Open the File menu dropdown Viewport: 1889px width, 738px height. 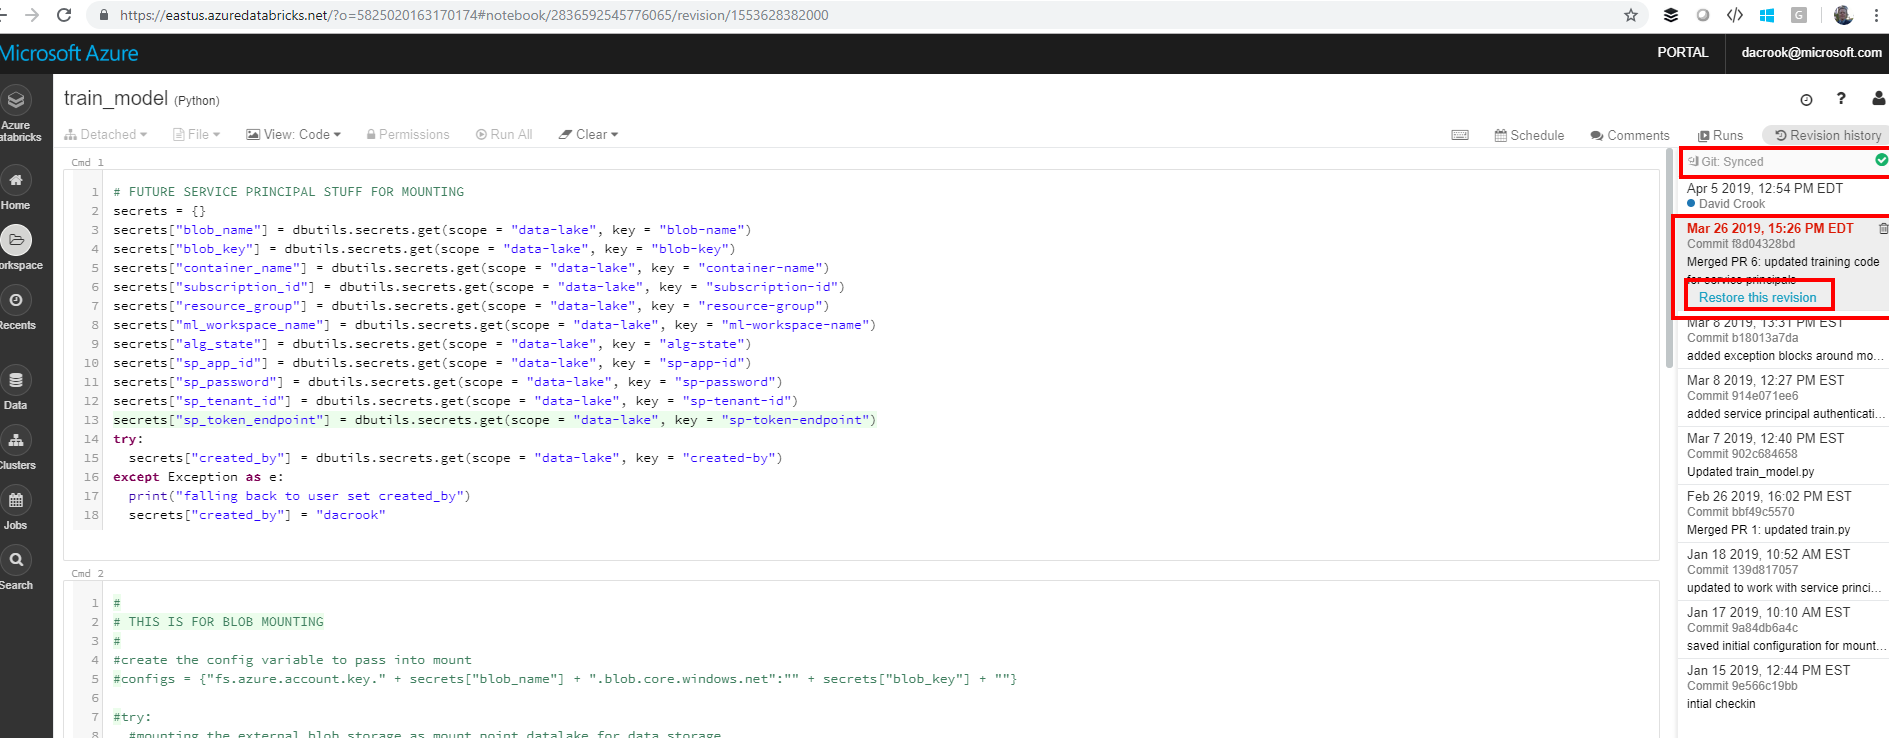(x=197, y=134)
